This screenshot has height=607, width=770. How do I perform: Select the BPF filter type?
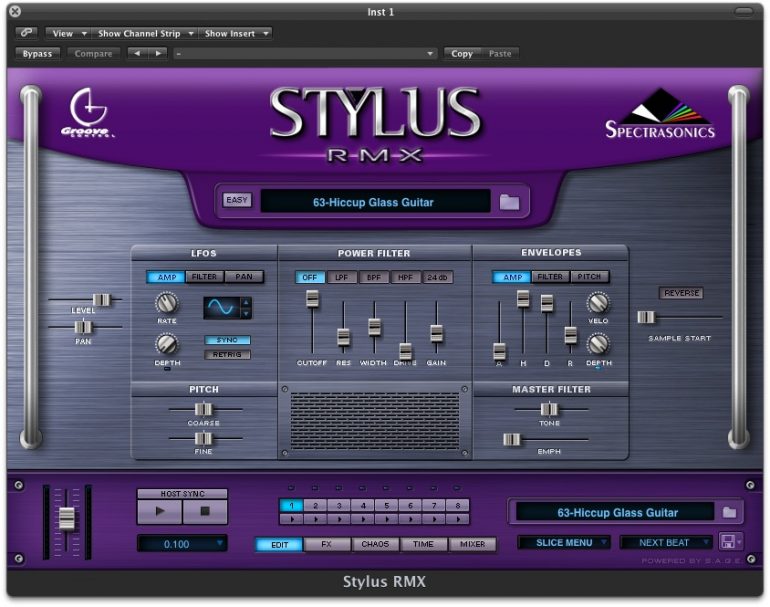pyautogui.click(x=374, y=277)
